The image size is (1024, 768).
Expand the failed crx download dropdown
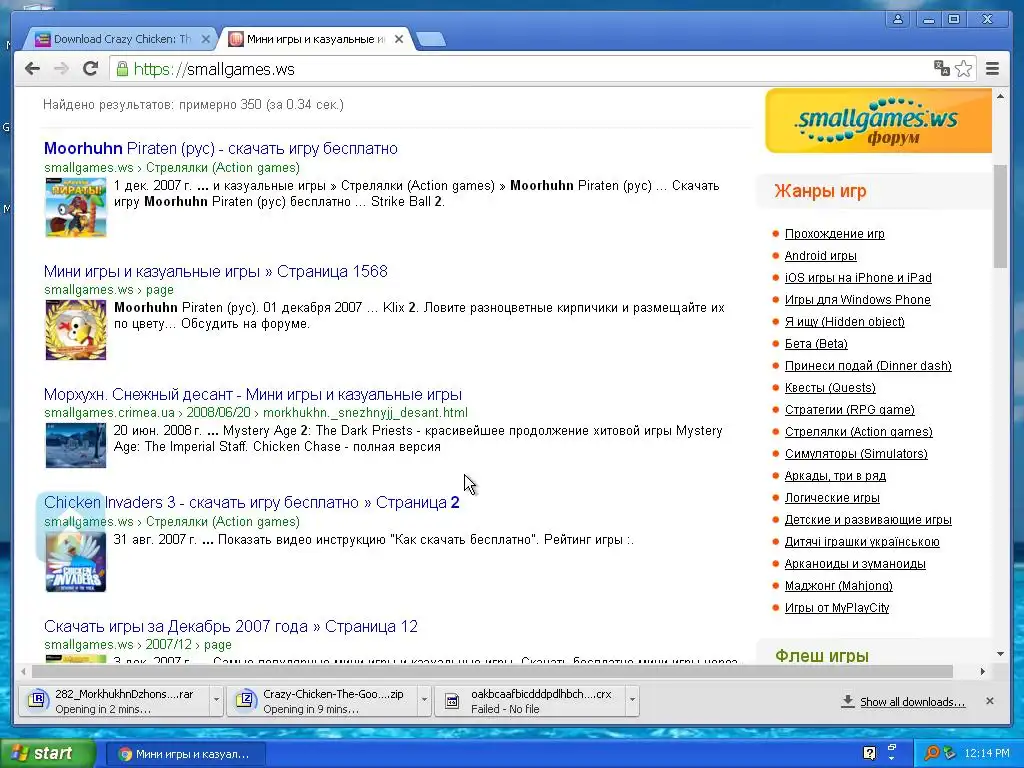pyautogui.click(x=632, y=700)
